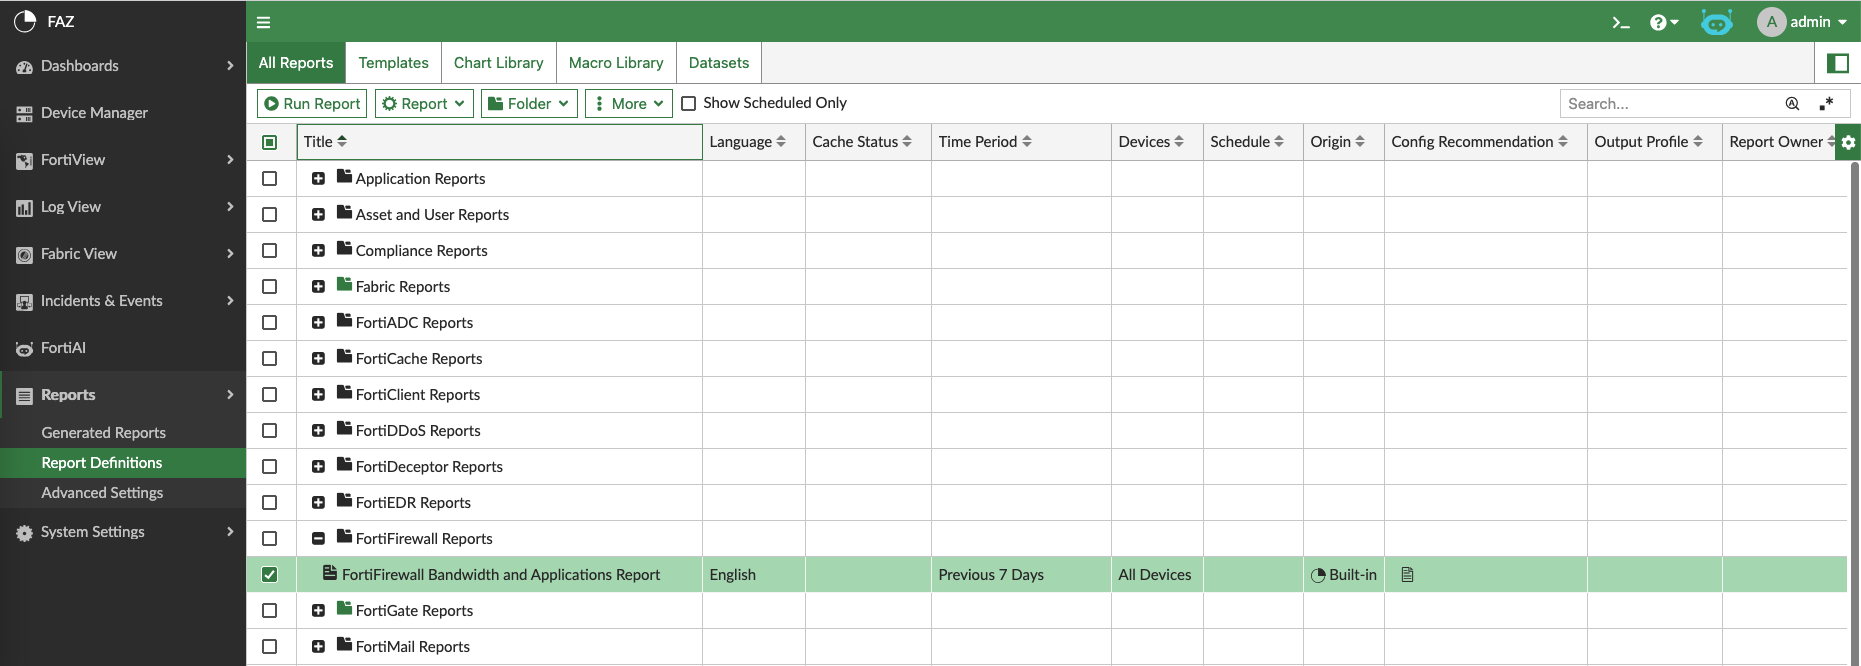Check the Fabric Reports folder checkbox
Image resolution: width=1861 pixels, height=666 pixels.
point(270,287)
